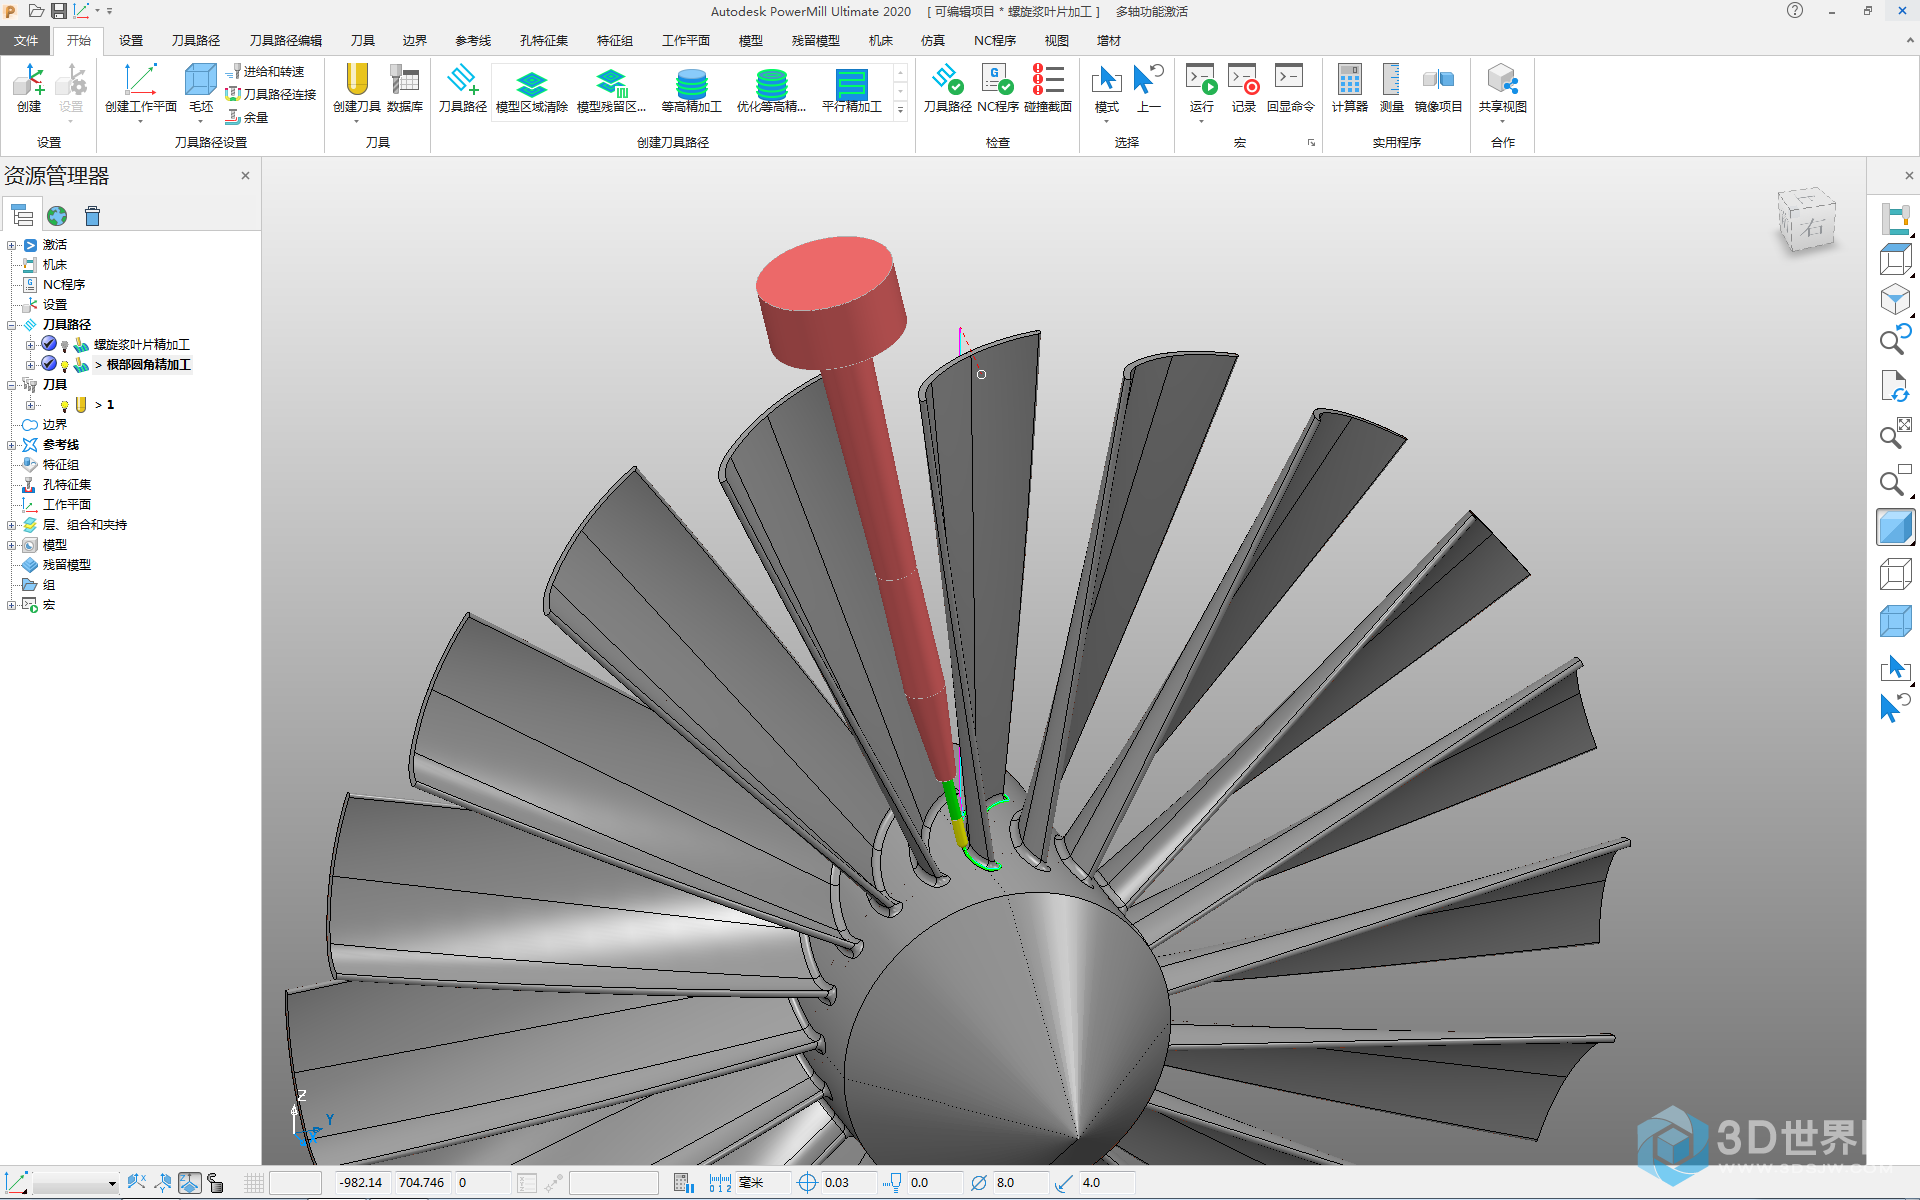
Task: Switch to the 视图 view tab
Action: tap(1057, 40)
